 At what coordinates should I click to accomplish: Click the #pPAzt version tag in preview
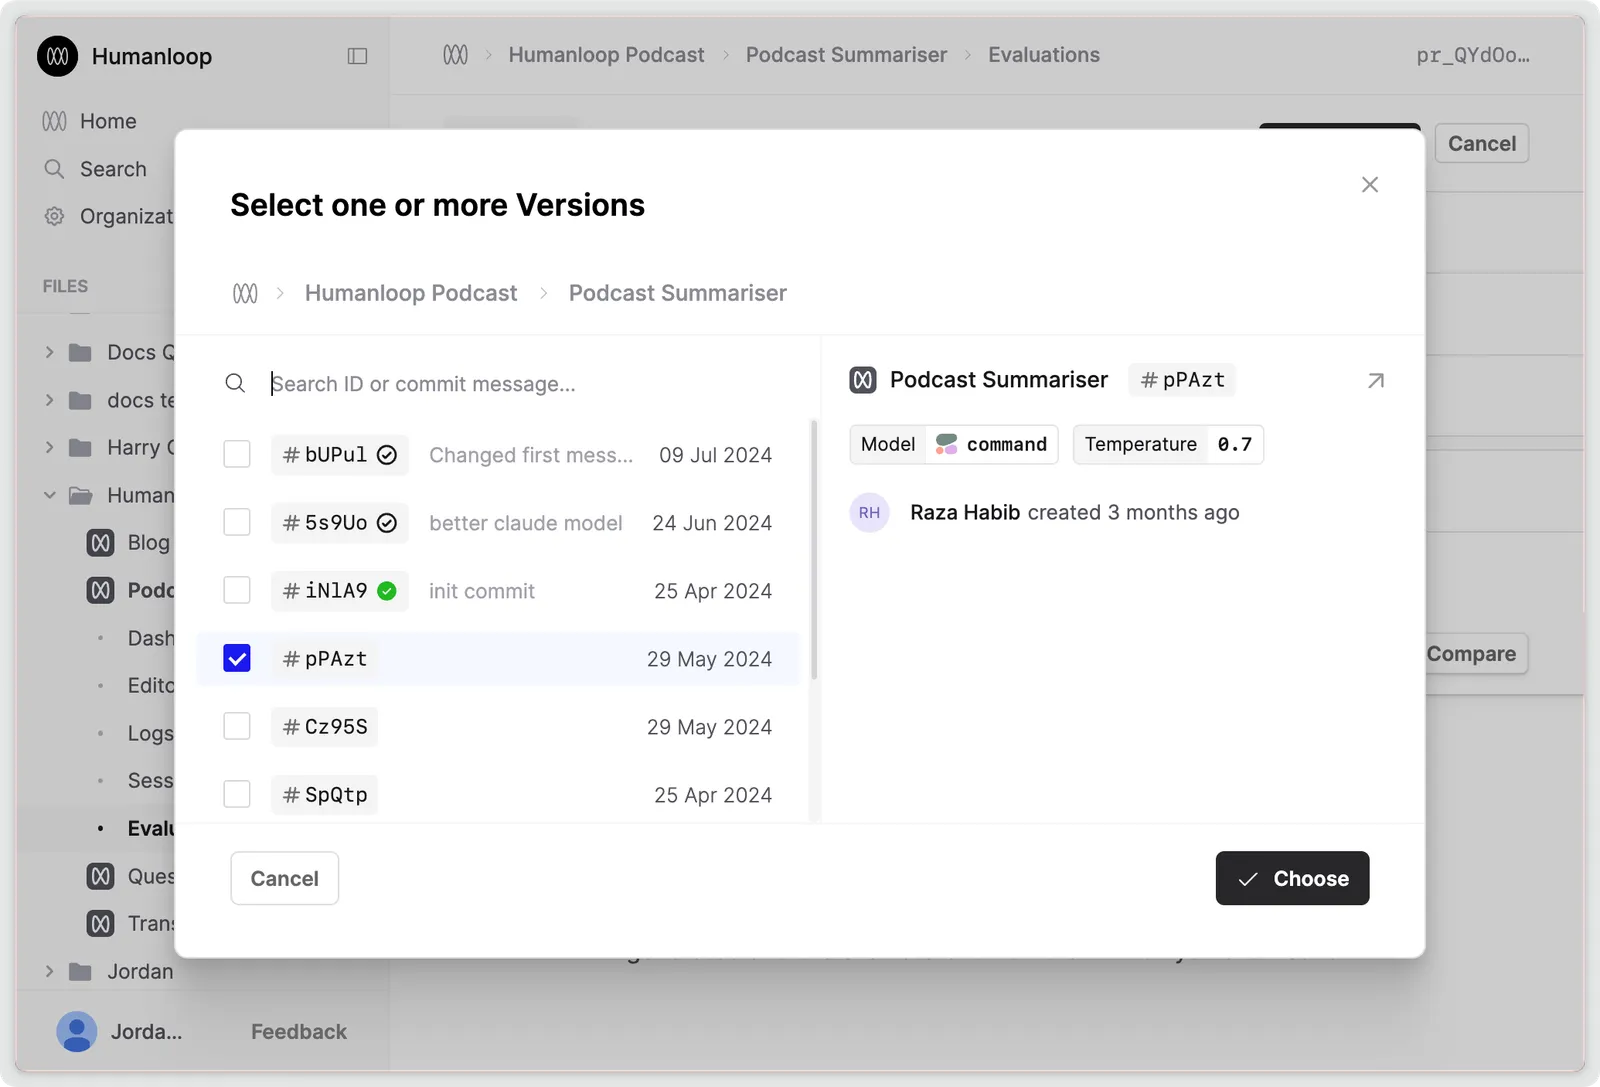coord(1182,380)
